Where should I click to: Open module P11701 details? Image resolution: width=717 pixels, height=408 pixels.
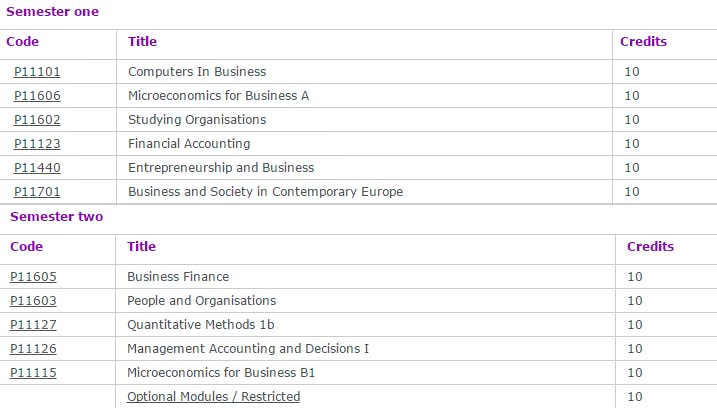pyautogui.click(x=37, y=192)
